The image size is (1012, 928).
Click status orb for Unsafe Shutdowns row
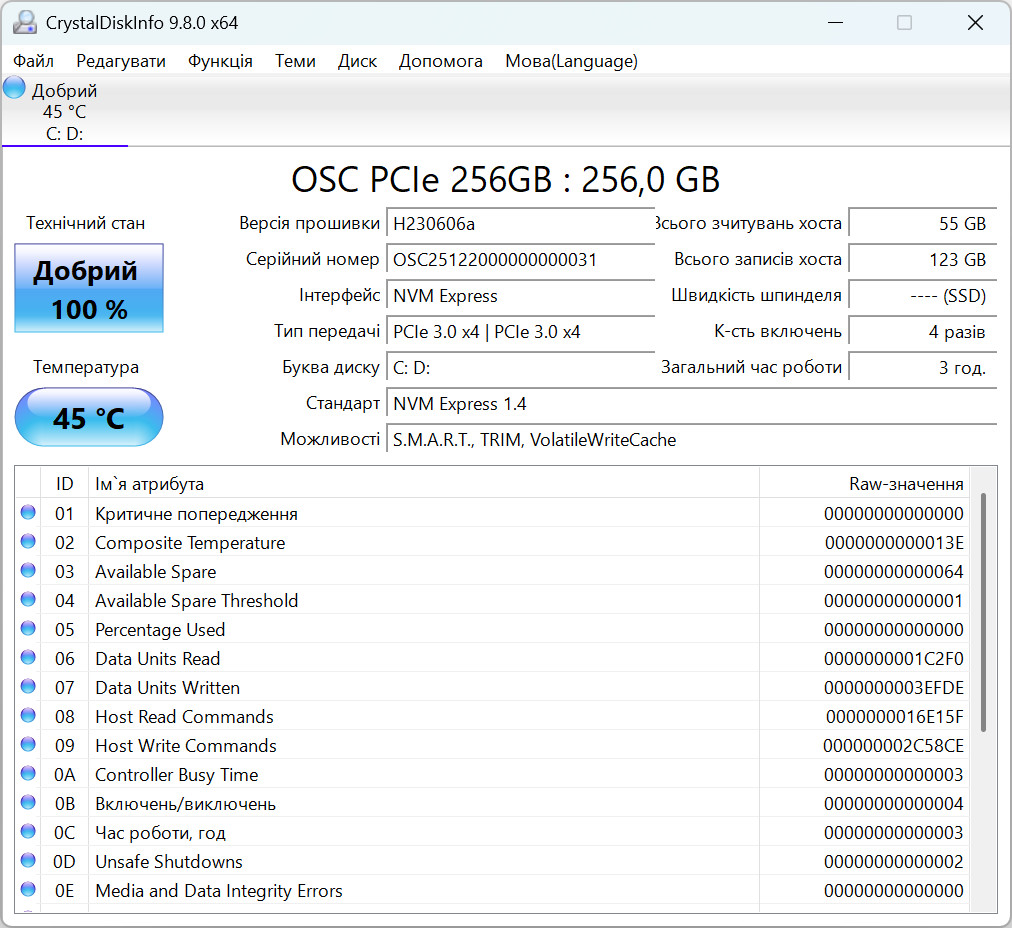(x=28, y=860)
